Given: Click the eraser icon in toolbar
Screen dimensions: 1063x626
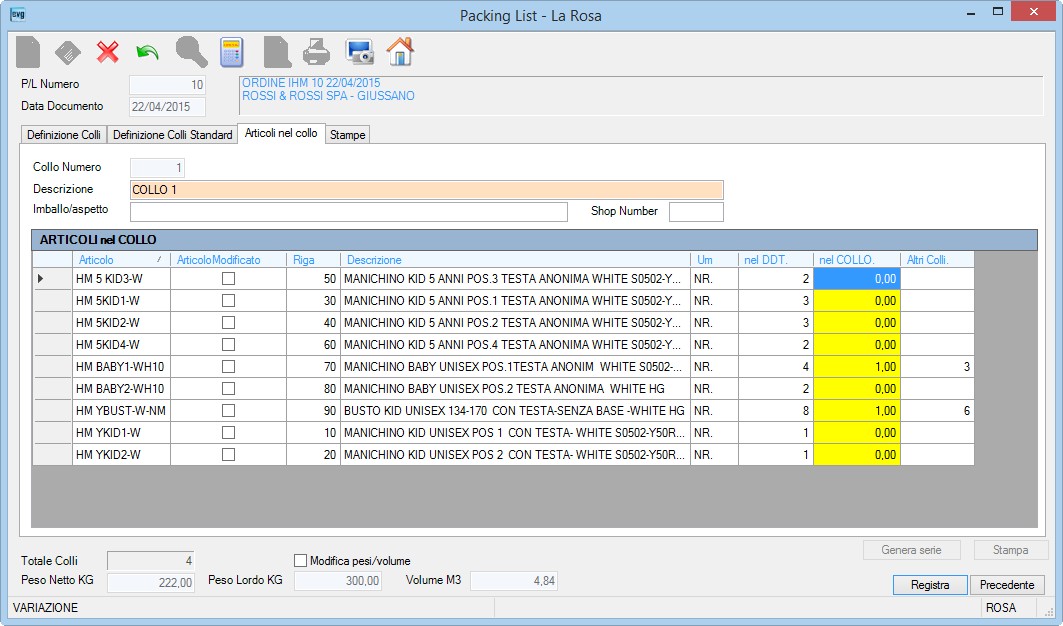Looking at the screenshot, I should pos(68,52).
